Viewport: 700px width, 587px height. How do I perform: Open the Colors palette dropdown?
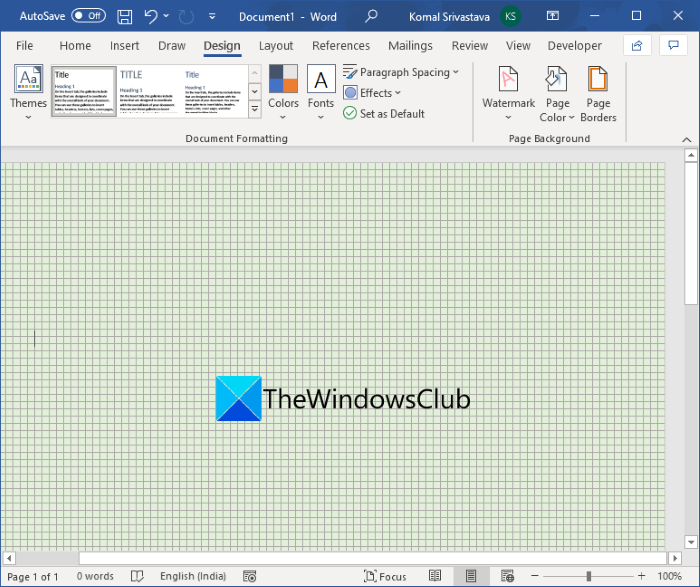click(283, 92)
